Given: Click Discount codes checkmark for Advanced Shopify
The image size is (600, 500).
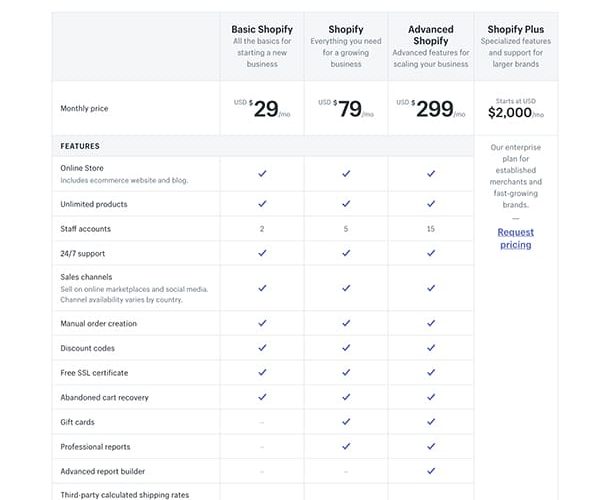Looking at the screenshot, I should pos(431,348).
